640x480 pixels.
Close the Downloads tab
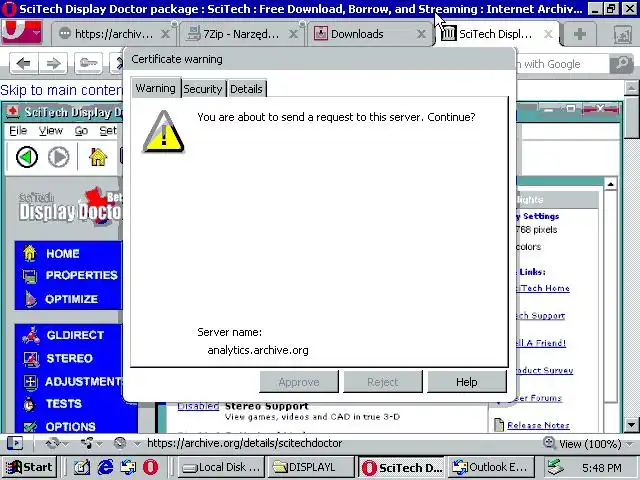coord(421,34)
